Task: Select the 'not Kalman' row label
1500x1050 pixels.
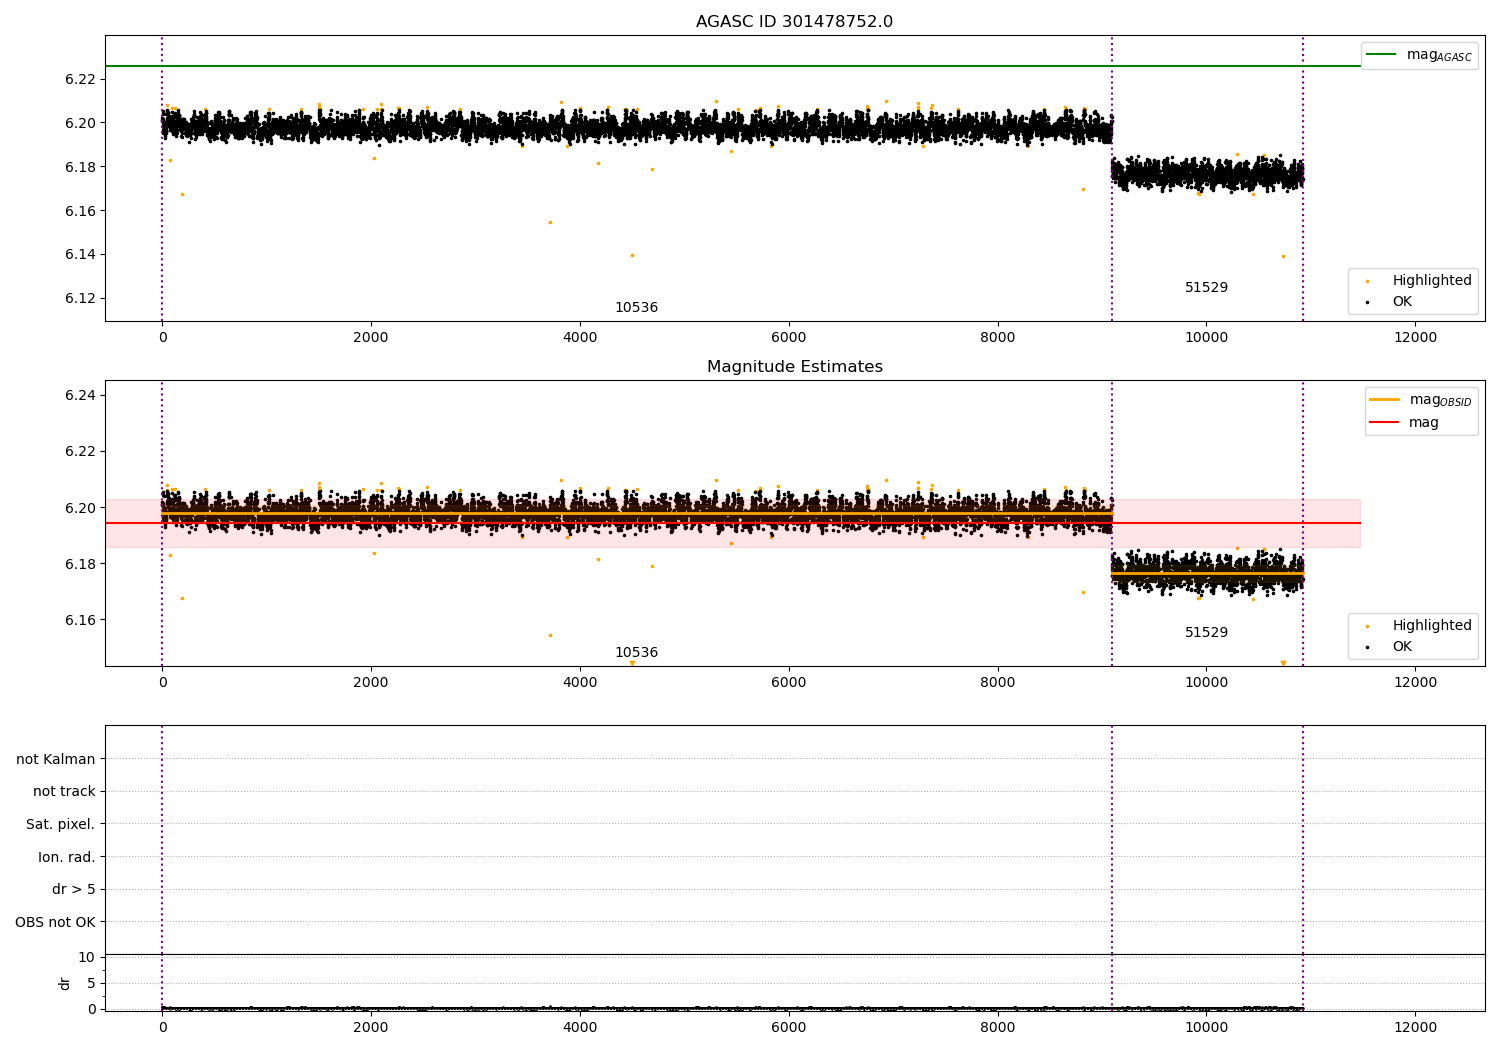Action: click(56, 759)
